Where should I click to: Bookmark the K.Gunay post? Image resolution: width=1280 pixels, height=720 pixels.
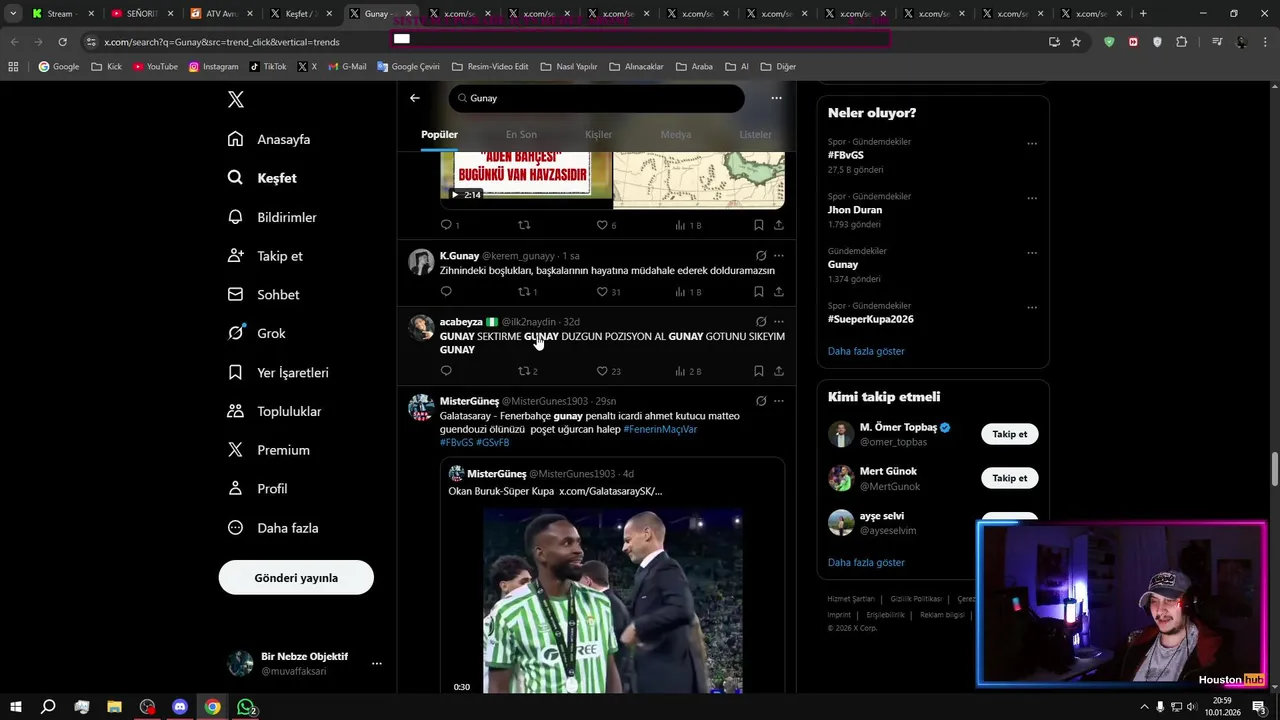(x=758, y=292)
